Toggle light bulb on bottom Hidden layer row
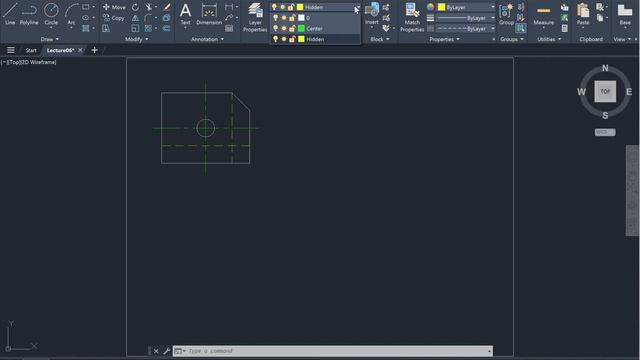 coord(276,39)
